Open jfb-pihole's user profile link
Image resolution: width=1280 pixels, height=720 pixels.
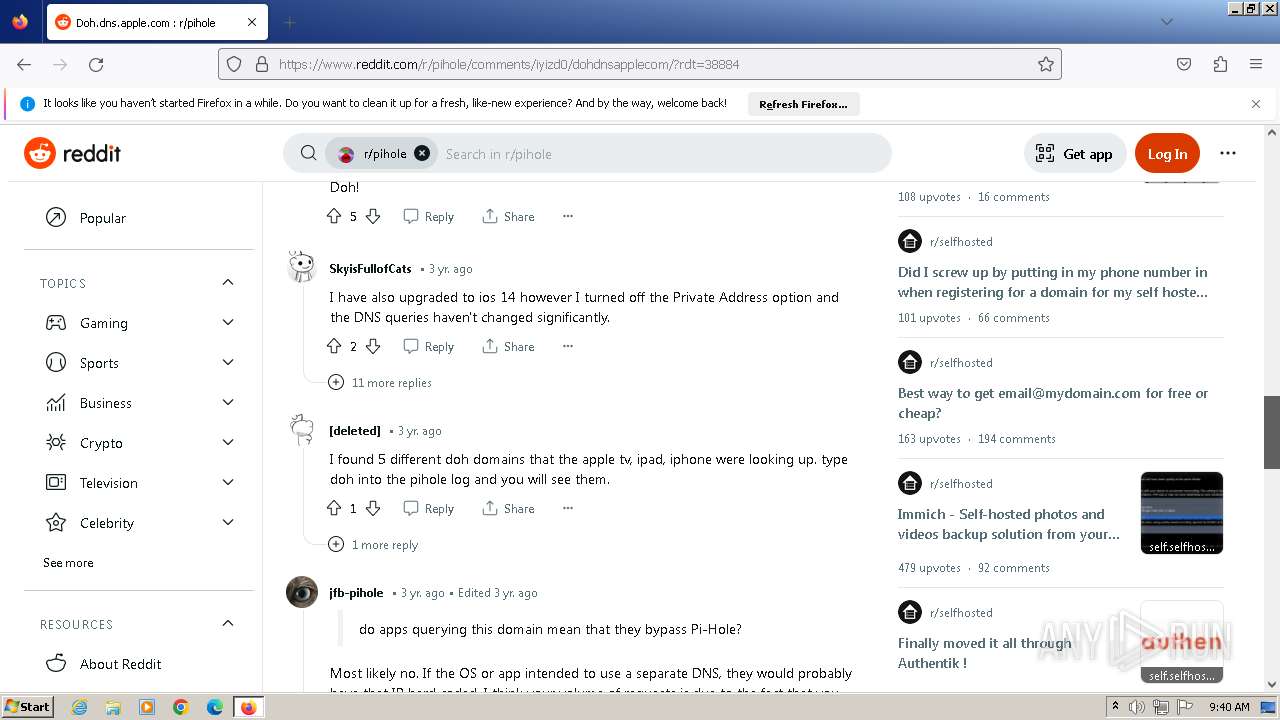pos(356,593)
